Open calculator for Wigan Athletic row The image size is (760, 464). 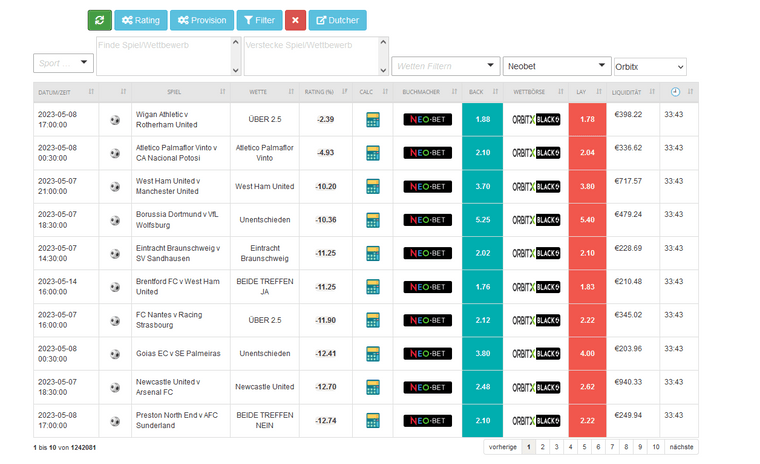[373, 119]
